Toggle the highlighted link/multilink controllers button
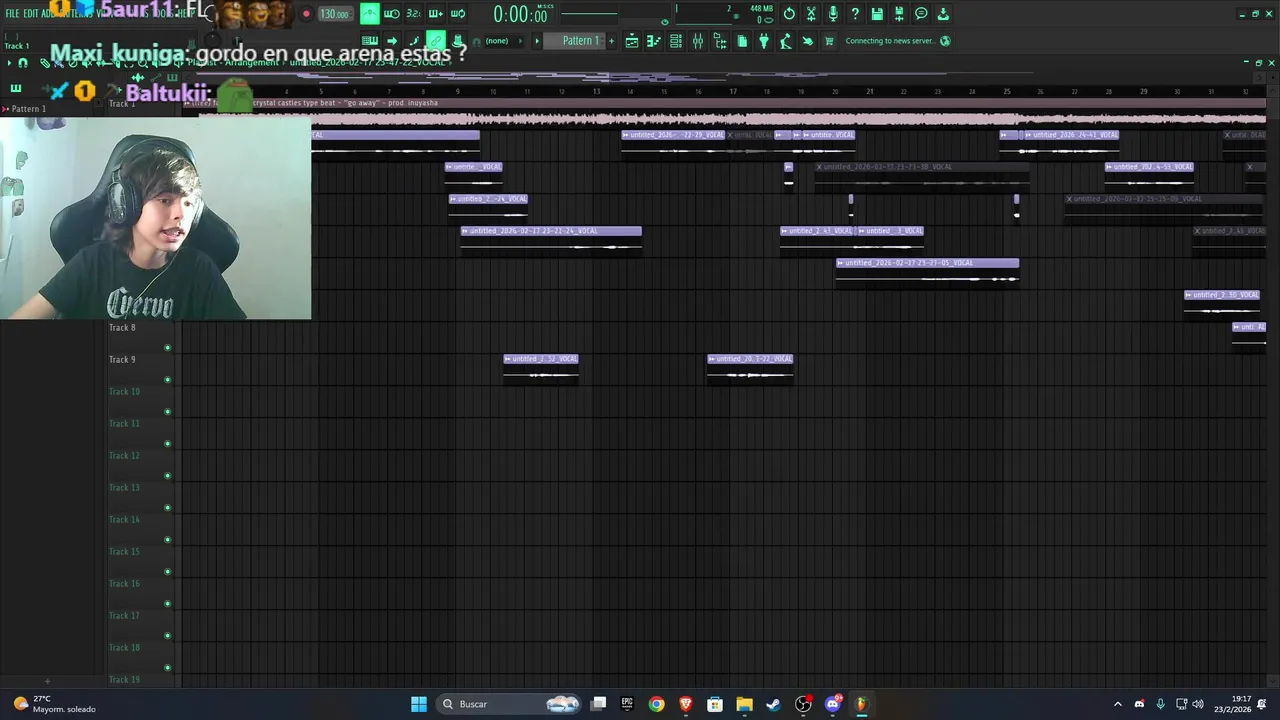 436,41
